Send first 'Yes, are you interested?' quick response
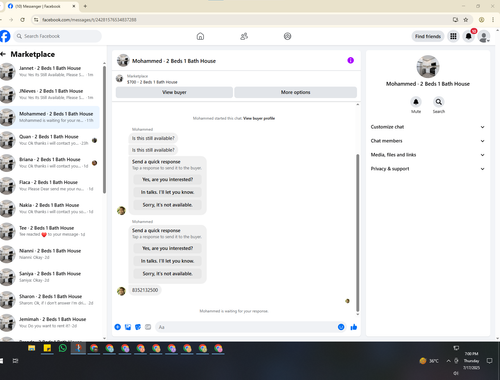Image resolution: width=500 pixels, height=380 pixels. [x=167, y=180]
